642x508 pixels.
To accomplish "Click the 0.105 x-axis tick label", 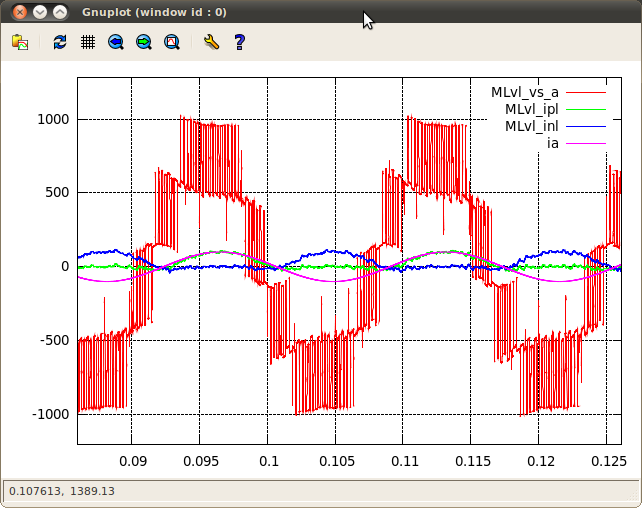I will coord(335,461).
